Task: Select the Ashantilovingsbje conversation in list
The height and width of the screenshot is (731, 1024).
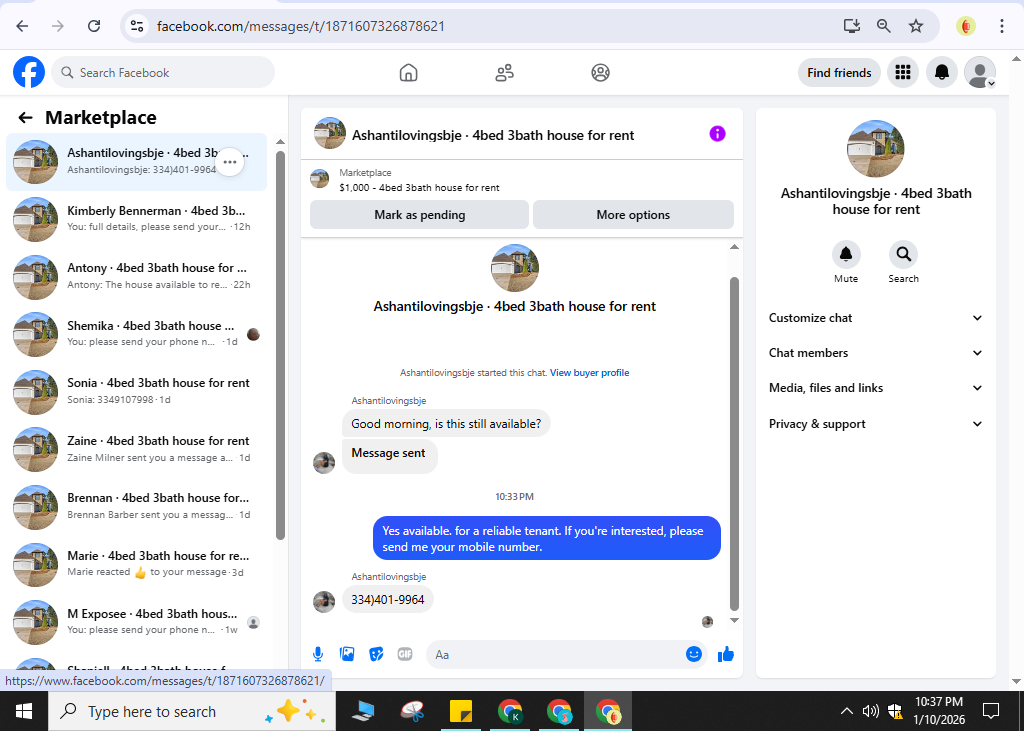Action: pos(136,162)
